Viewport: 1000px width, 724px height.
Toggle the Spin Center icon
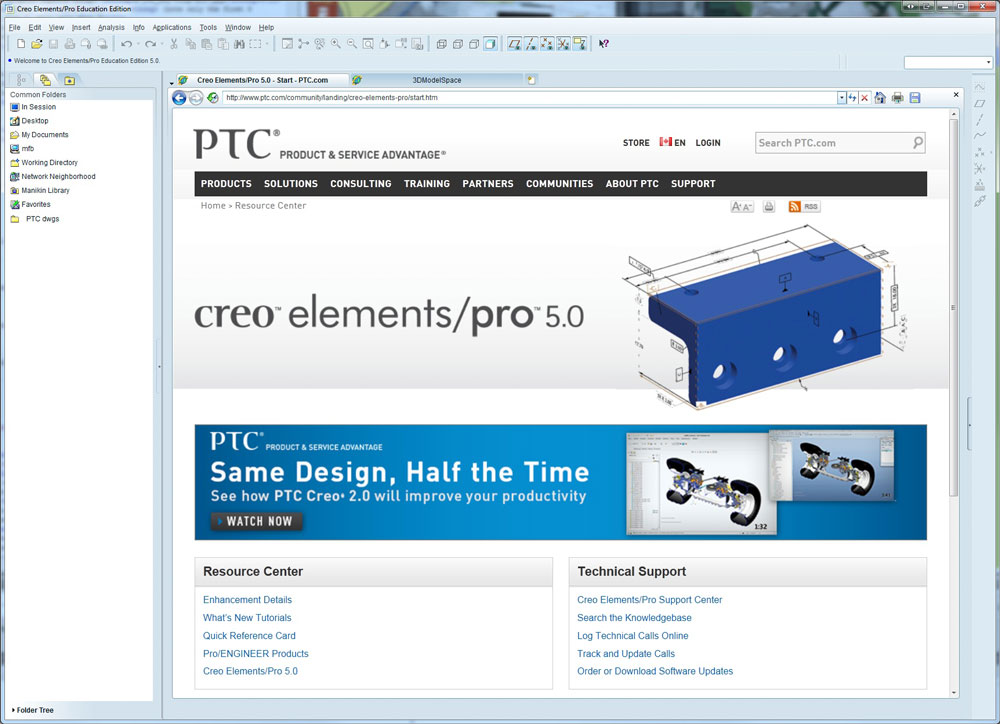point(304,43)
